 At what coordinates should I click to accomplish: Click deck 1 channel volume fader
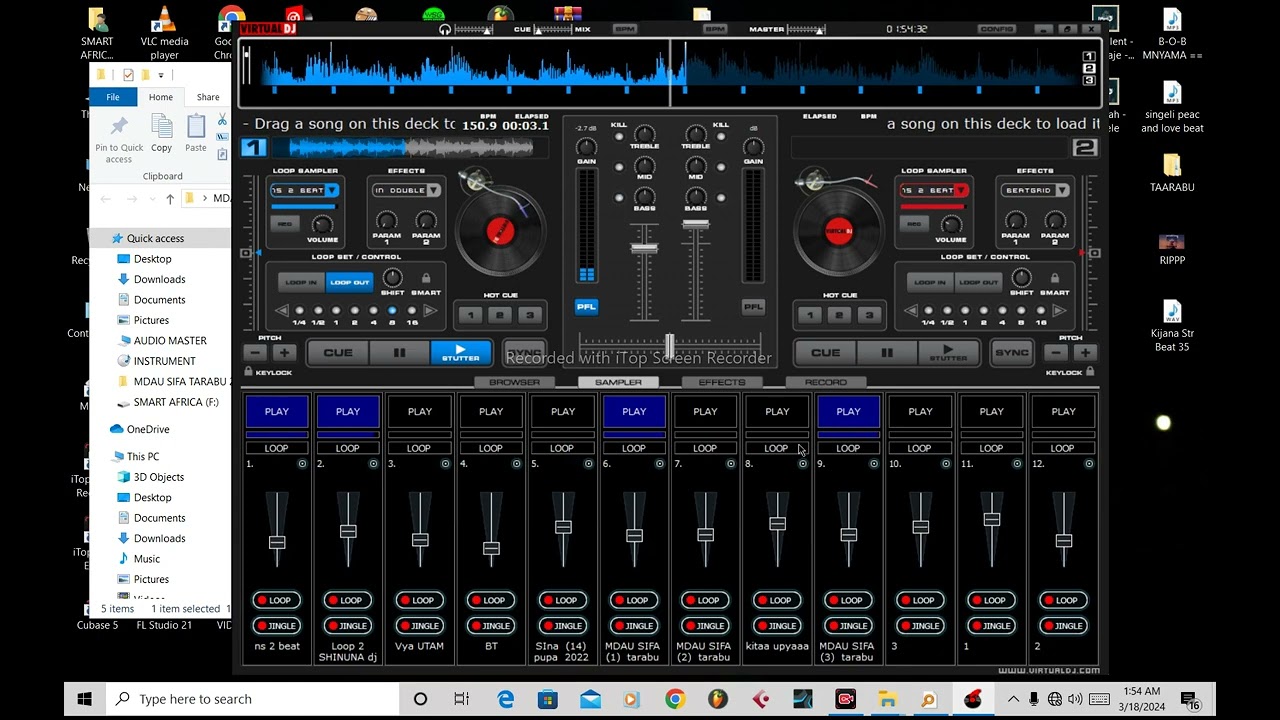pos(644,247)
